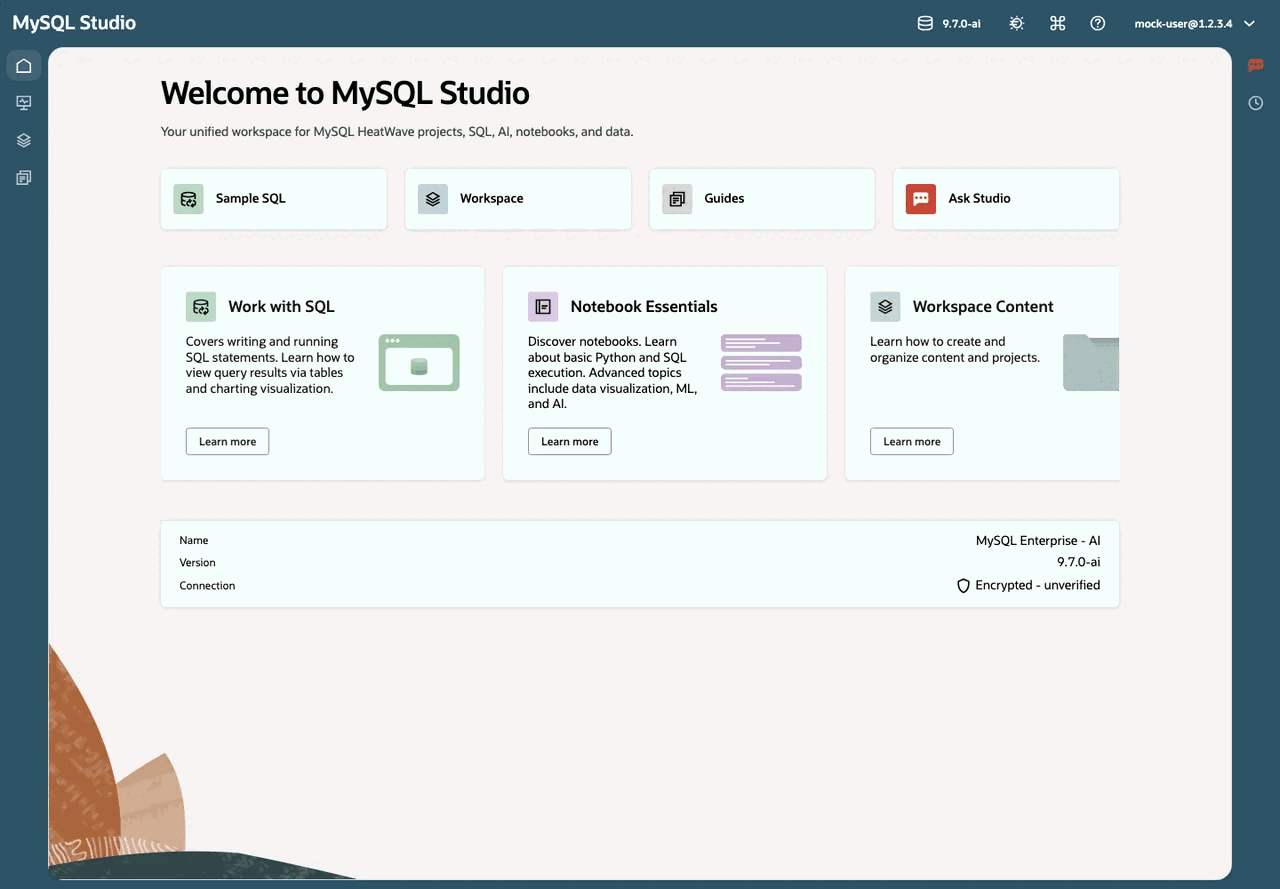Click the Work with SQL heading
Image resolution: width=1280 pixels, height=889 pixels.
pyautogui.click(x=281, y=307)
